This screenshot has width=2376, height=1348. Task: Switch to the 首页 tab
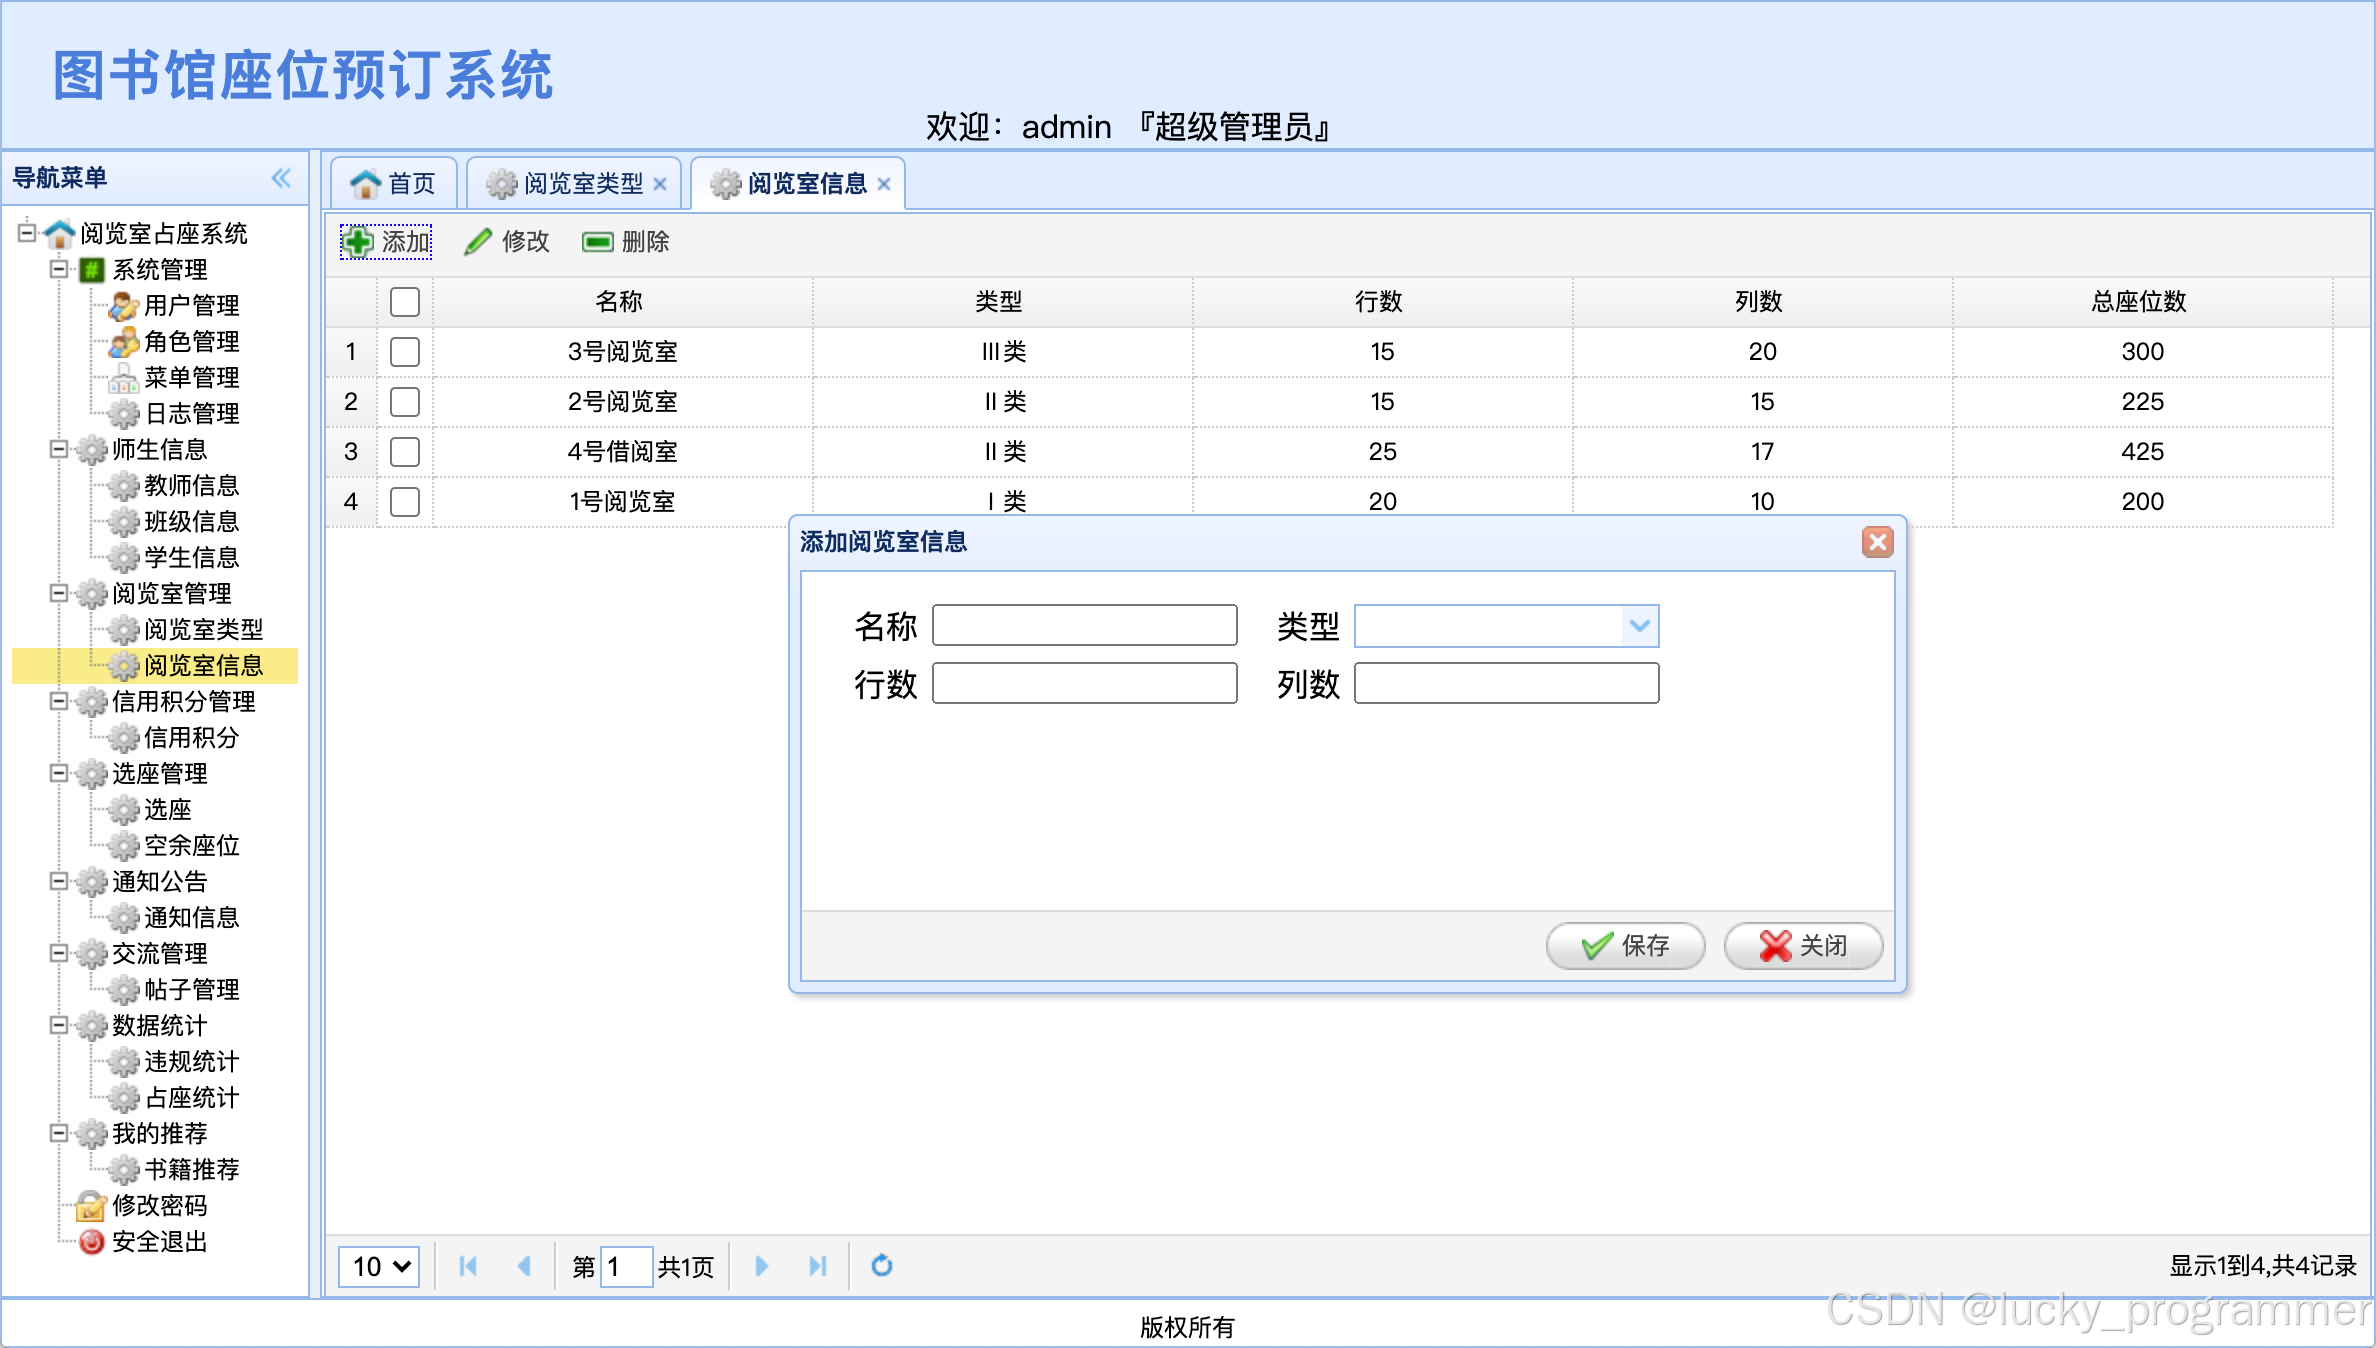[394, 184]
